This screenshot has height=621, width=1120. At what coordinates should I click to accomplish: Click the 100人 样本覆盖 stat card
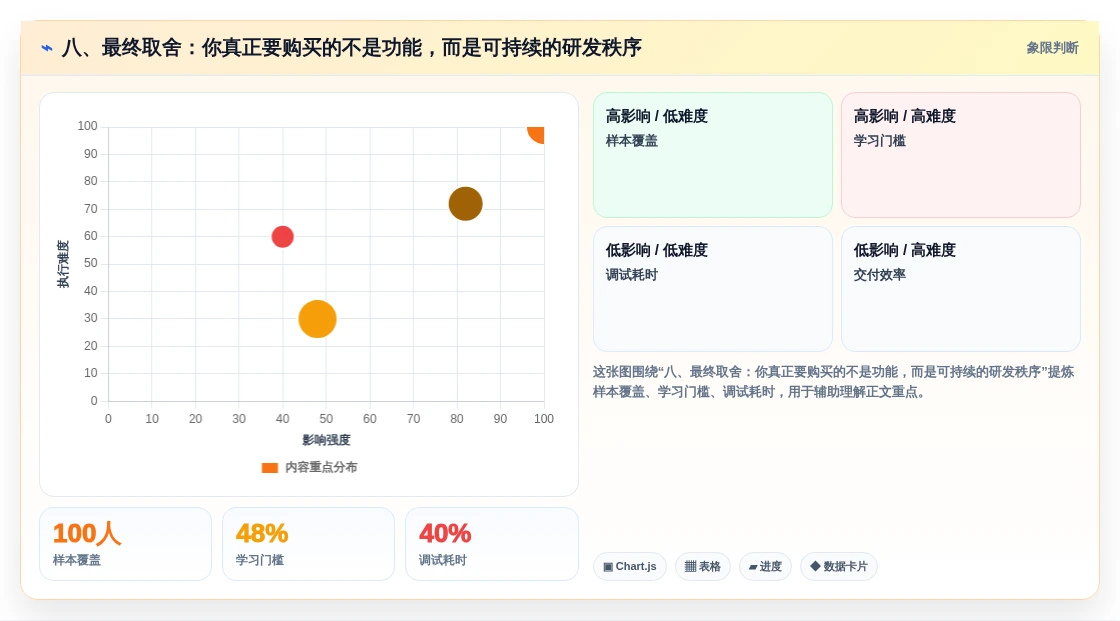click(x=126, y=544)
